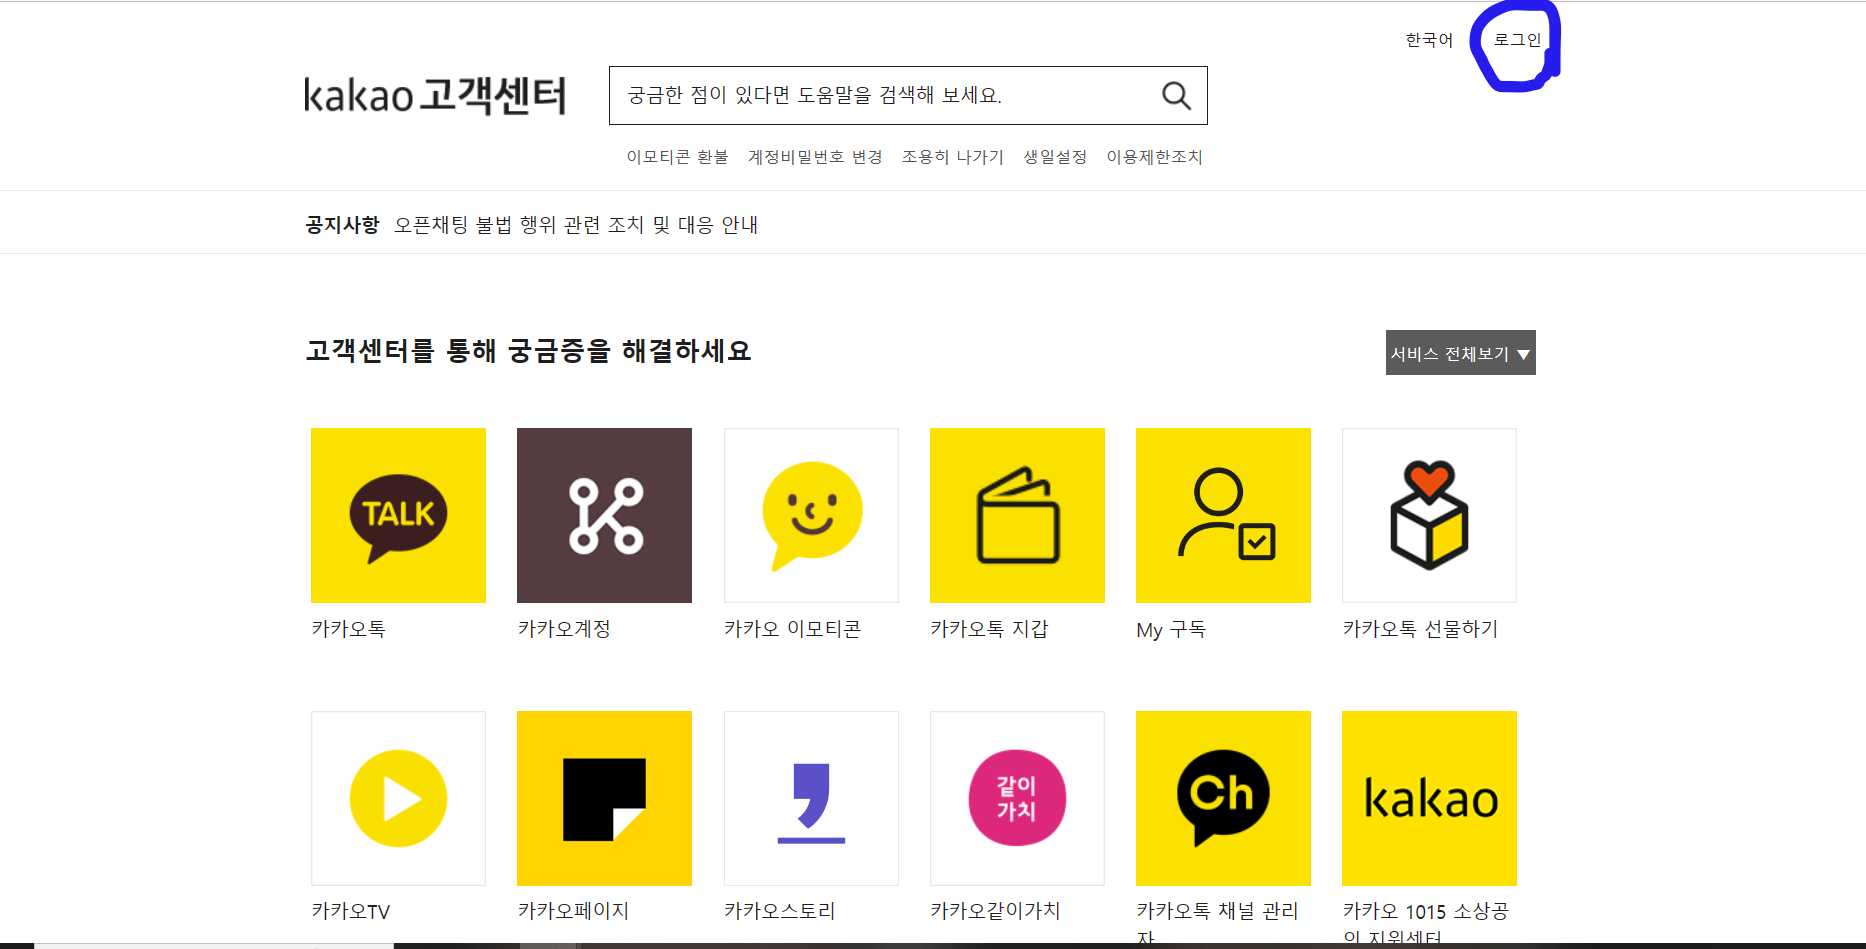1866x949 pixels.
Task: Click the 계정비밀번호 변경 suggested keyword
Action: tap(815, 157)
